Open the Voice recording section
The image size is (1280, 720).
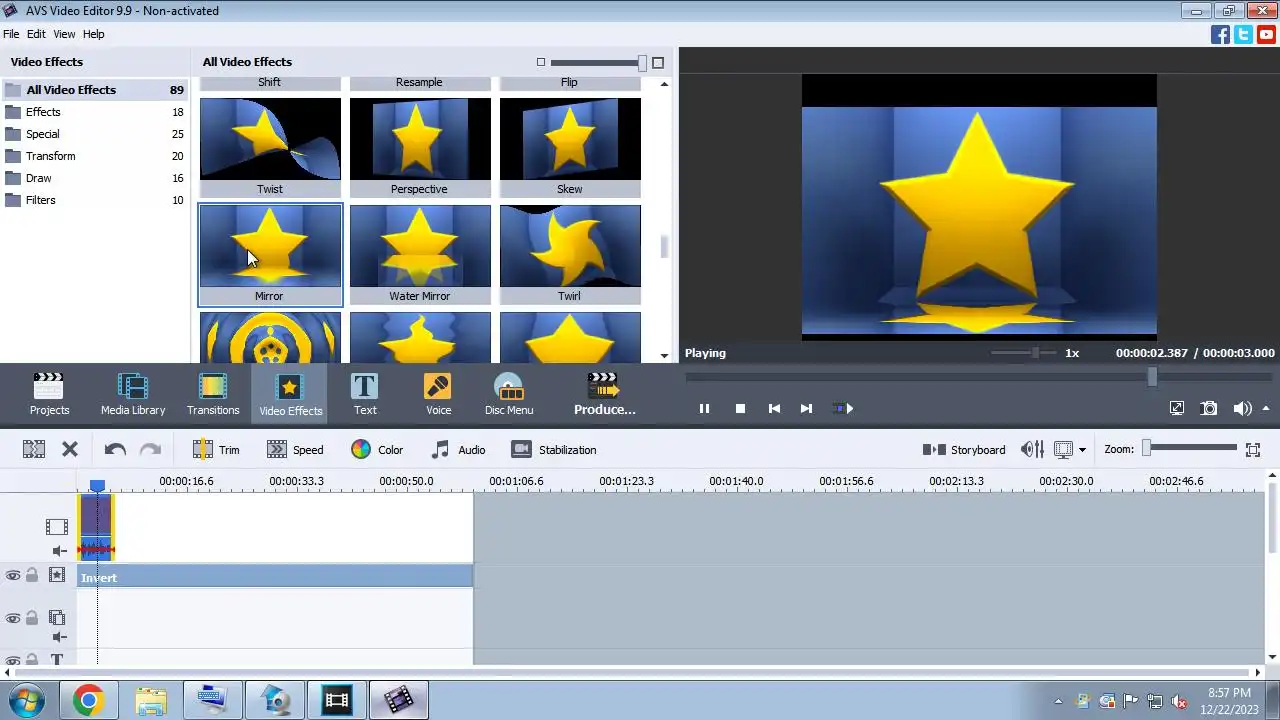tap(438, 394)
